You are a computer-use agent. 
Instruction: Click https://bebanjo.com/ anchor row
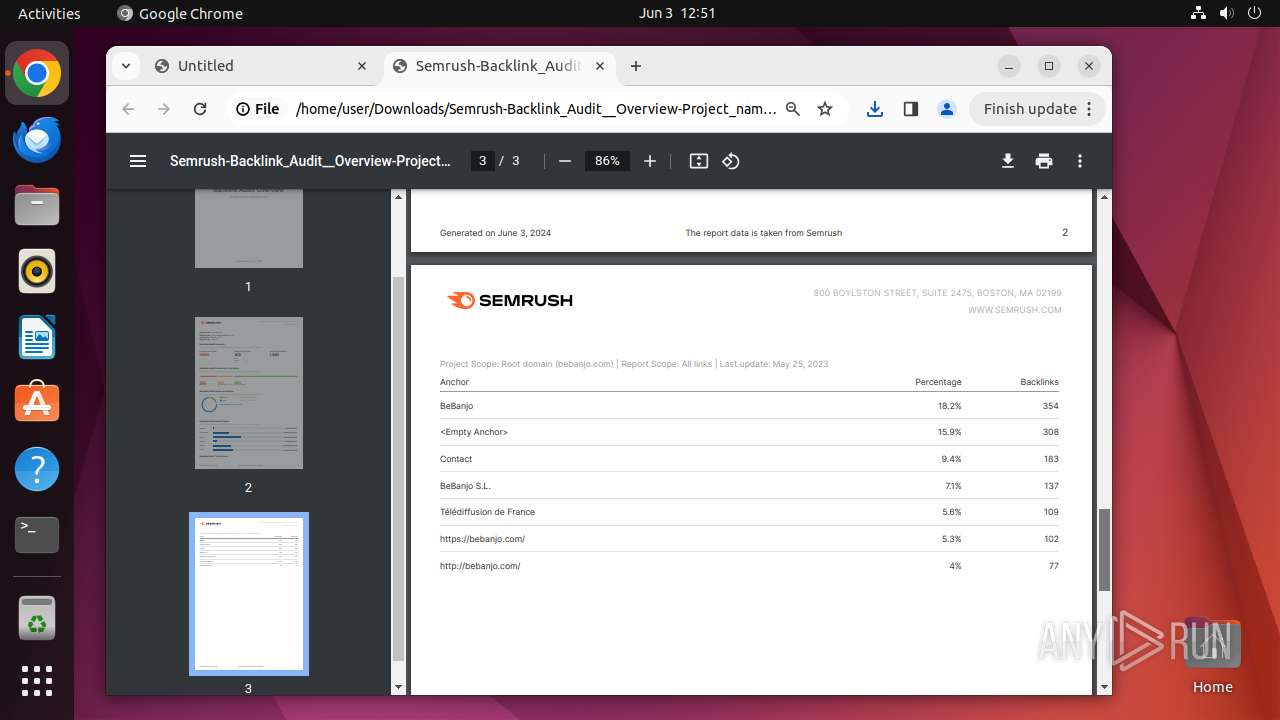coord(749,539)
